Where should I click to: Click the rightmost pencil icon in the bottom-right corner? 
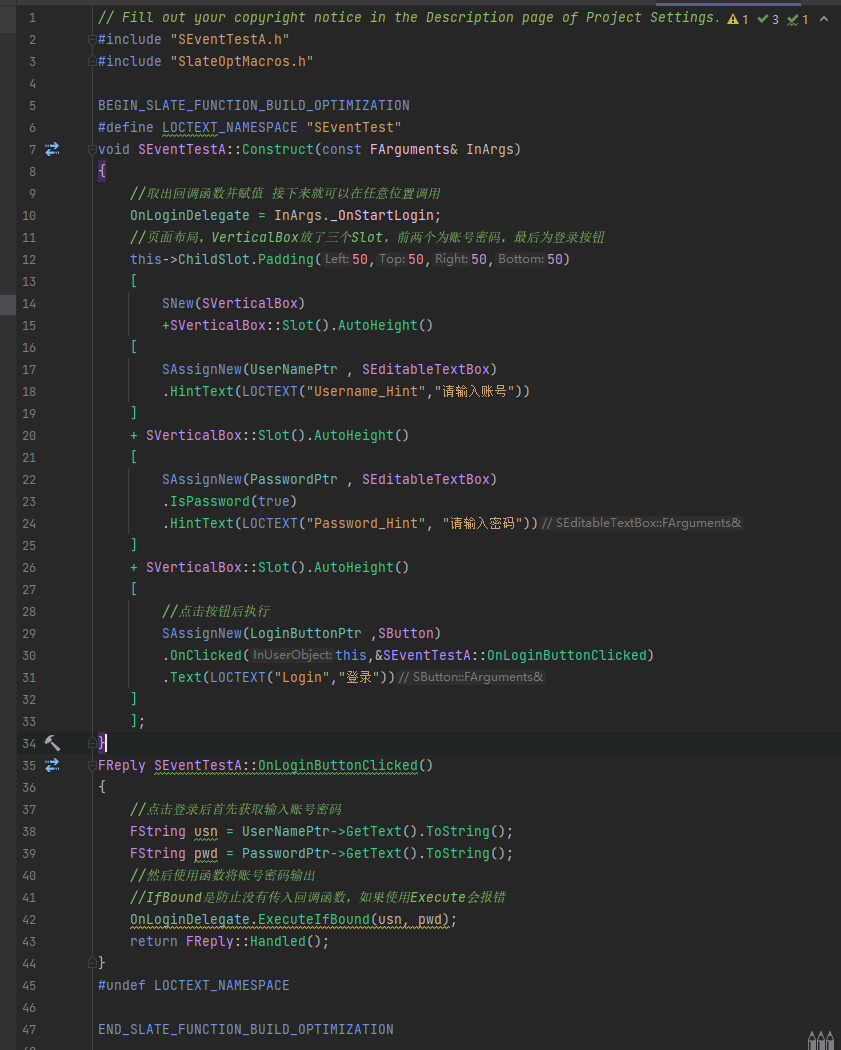point(831,1040)
